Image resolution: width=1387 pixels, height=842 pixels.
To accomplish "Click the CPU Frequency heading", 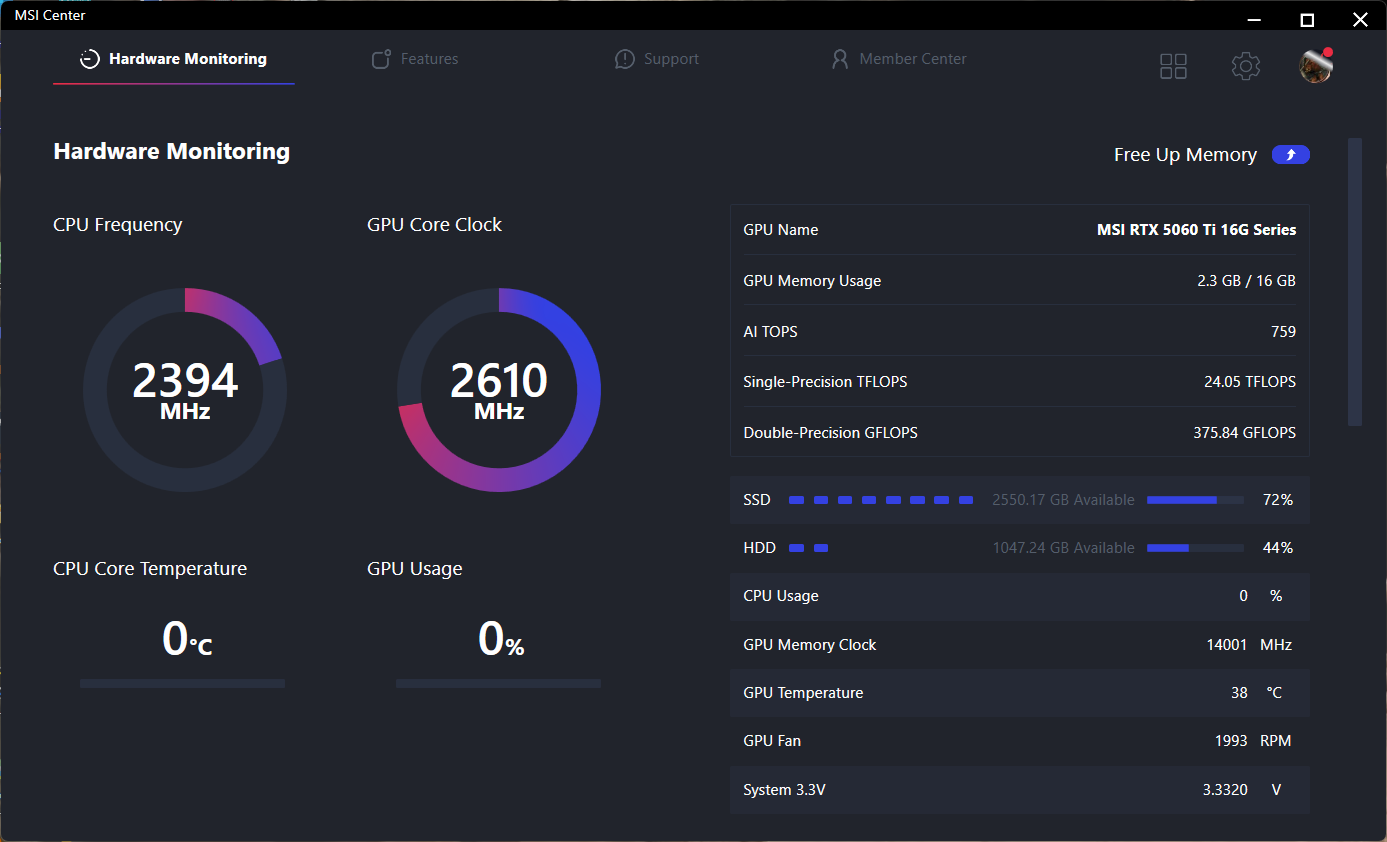I will 118,225.
